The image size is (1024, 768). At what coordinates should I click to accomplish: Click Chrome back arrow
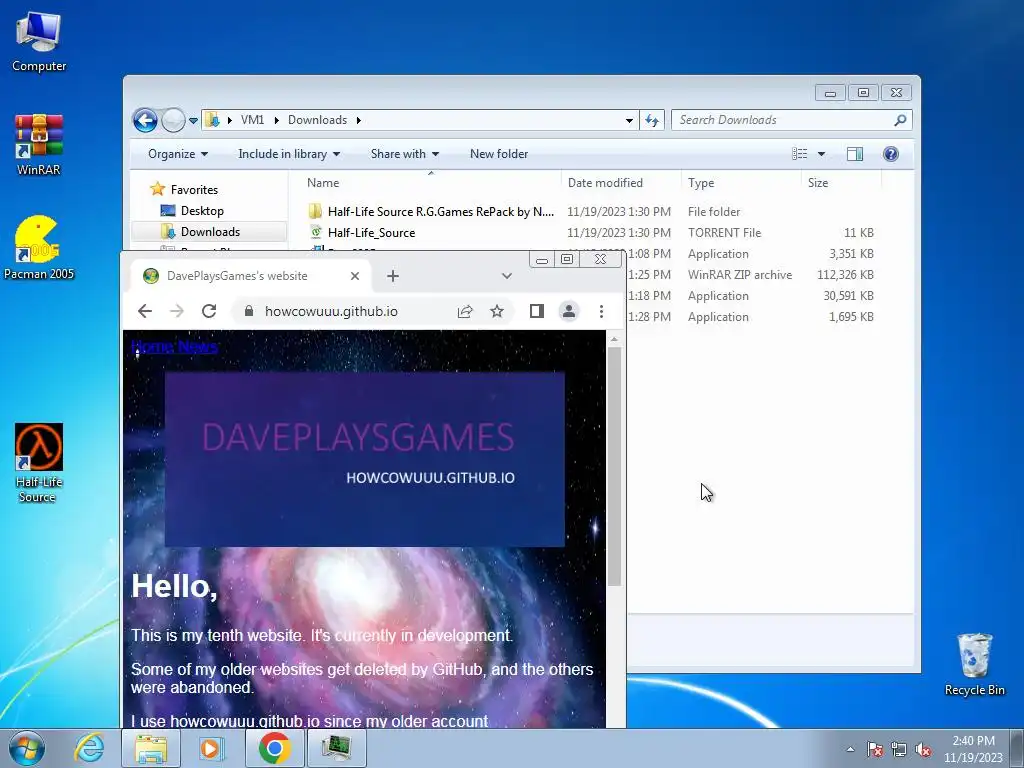click(145, 312)
